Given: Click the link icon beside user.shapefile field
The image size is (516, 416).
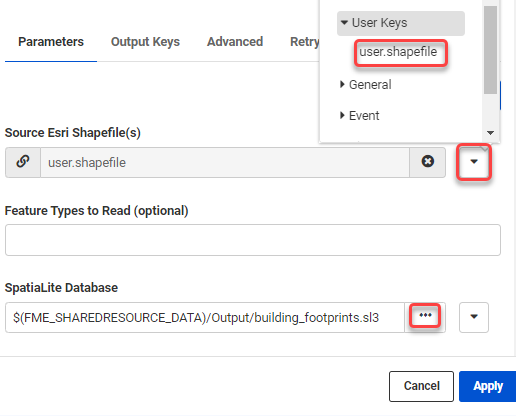Looking at the screenshot, I should (x=23, y=162).
